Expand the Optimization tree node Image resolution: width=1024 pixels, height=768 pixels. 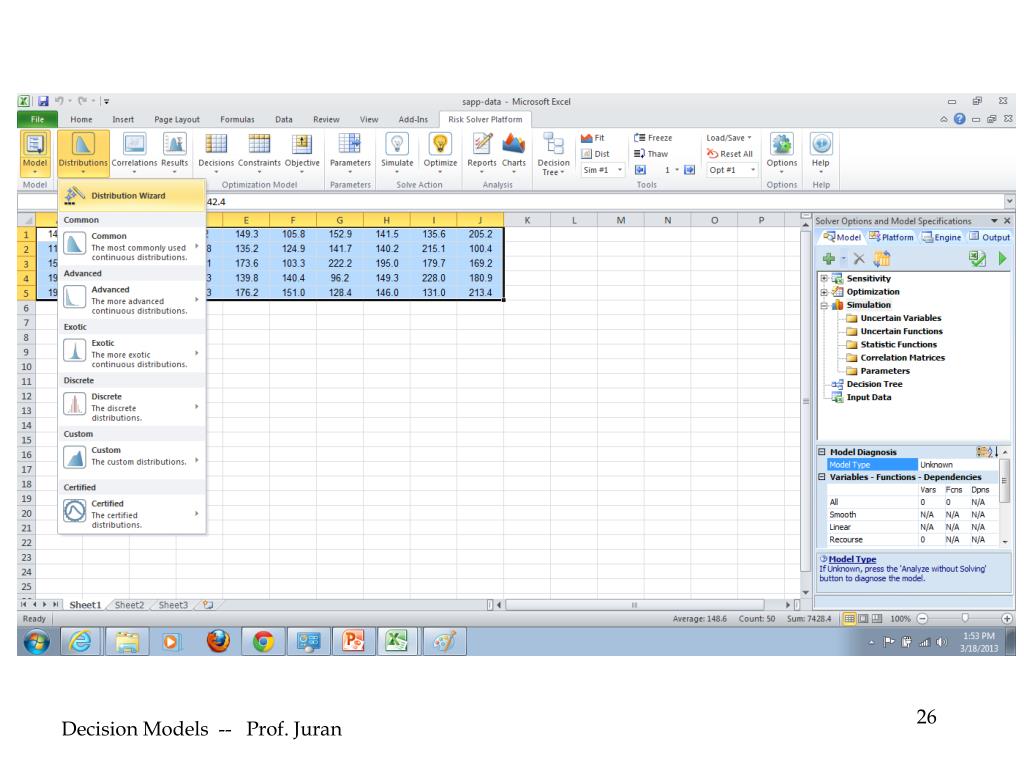tap(824, 292)
